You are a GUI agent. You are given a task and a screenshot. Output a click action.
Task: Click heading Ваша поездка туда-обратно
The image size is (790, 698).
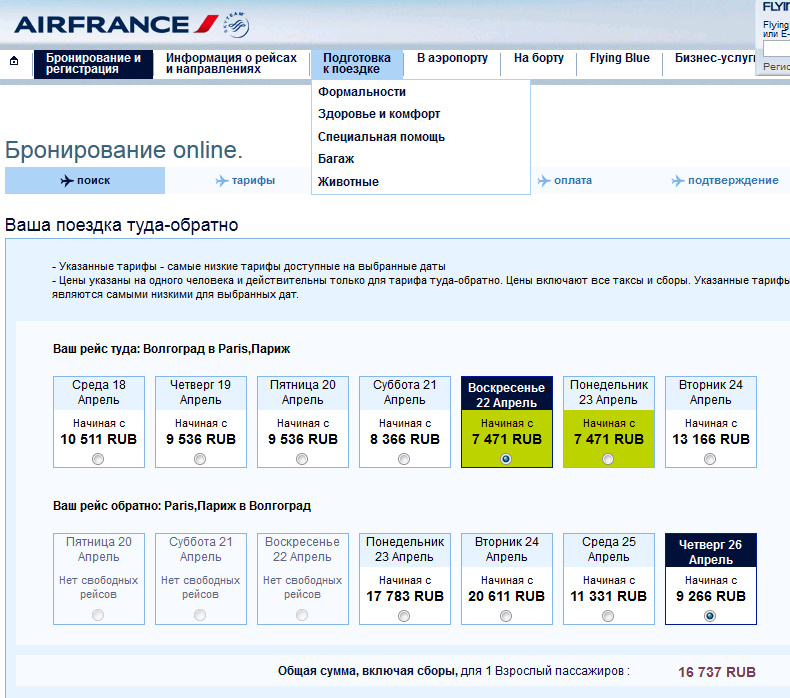tap(121, 225)
